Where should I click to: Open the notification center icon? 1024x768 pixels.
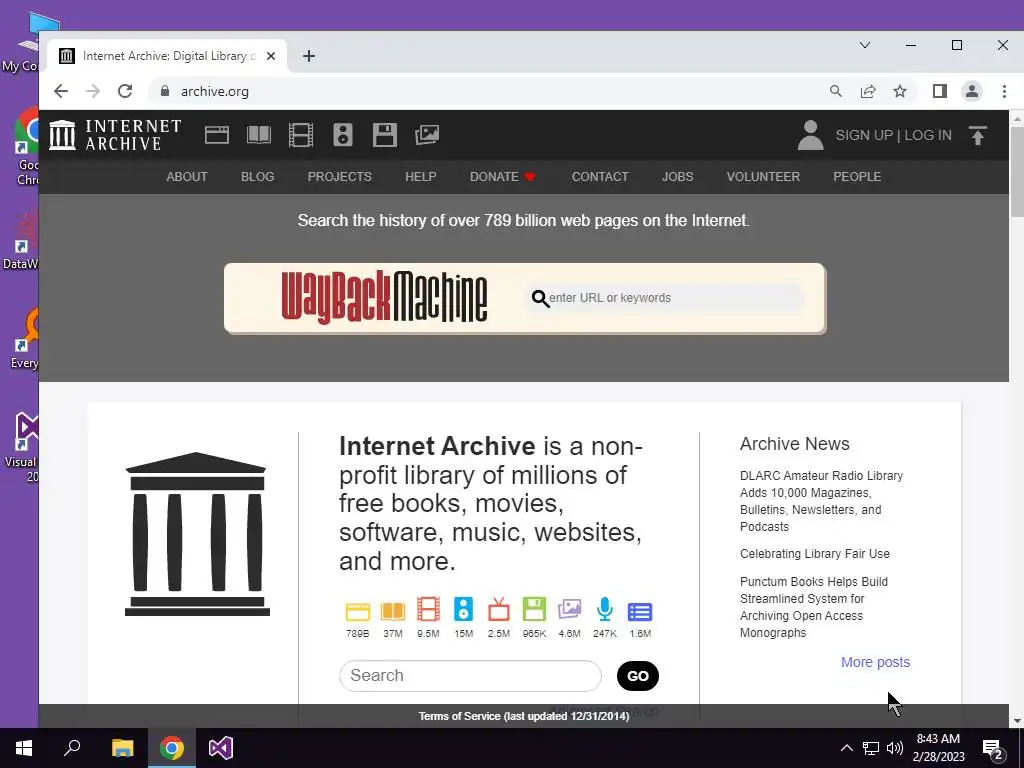(993, 749)
